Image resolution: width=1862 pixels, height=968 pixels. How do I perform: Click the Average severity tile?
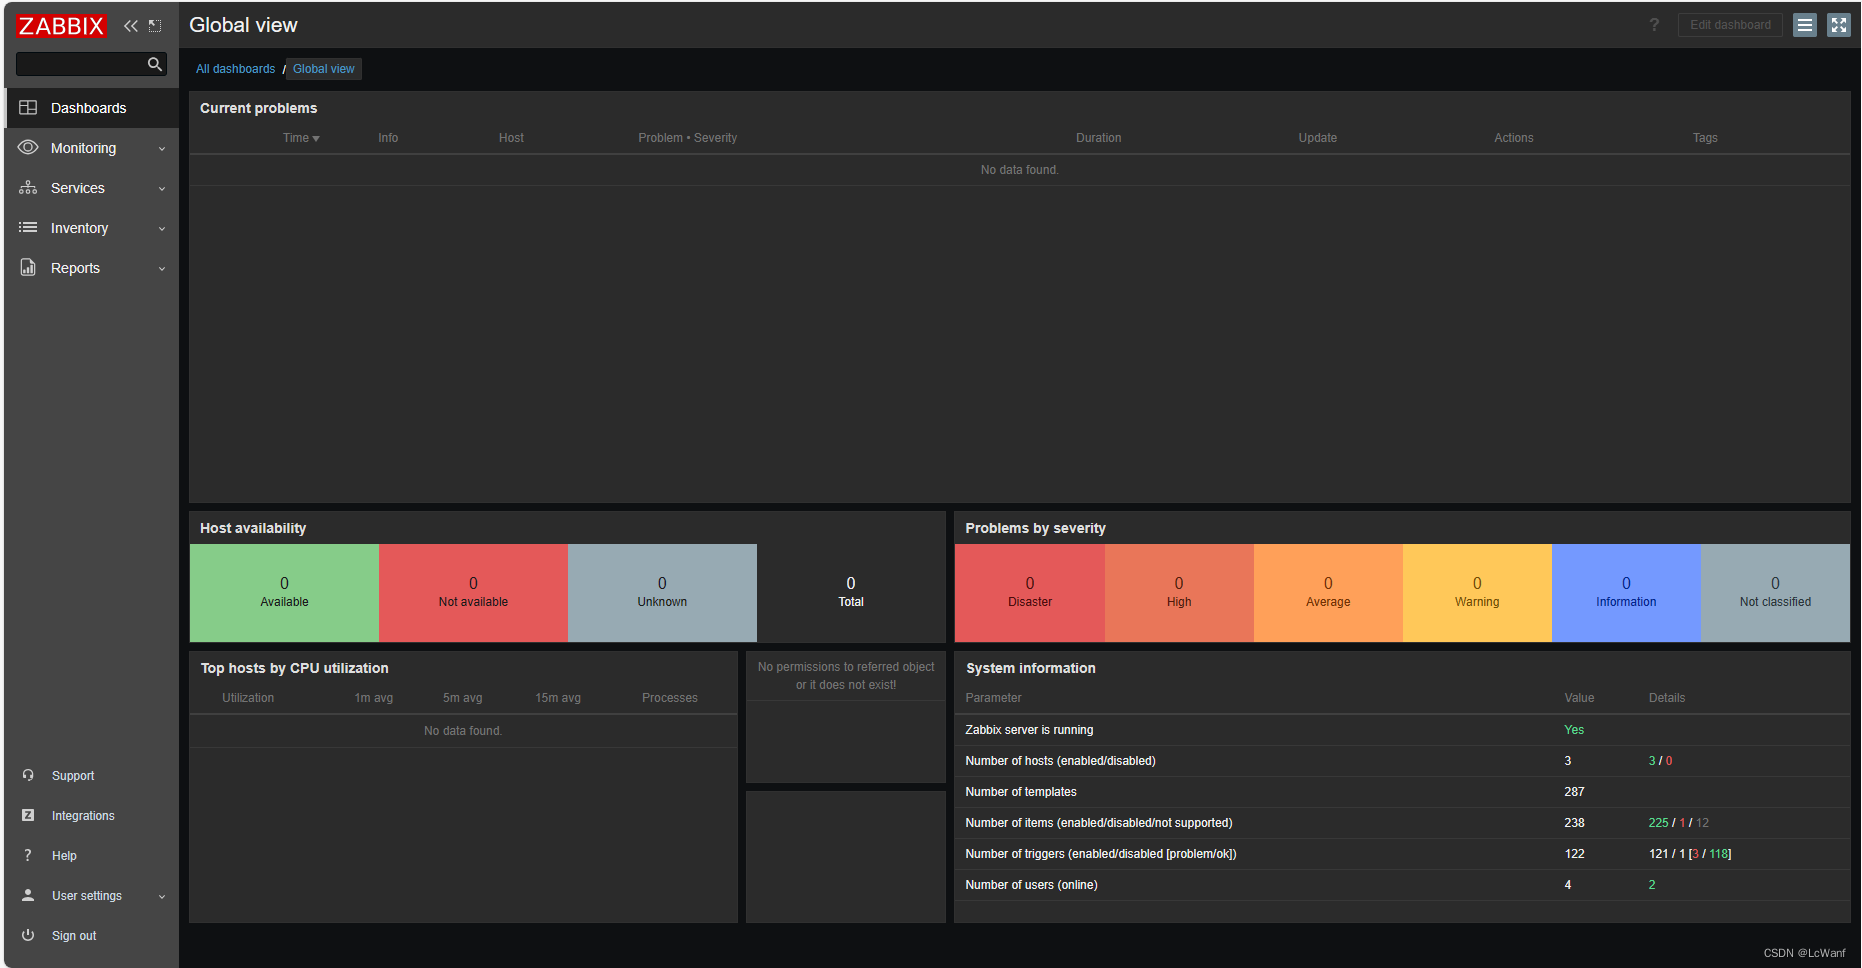click(1328, 593)
